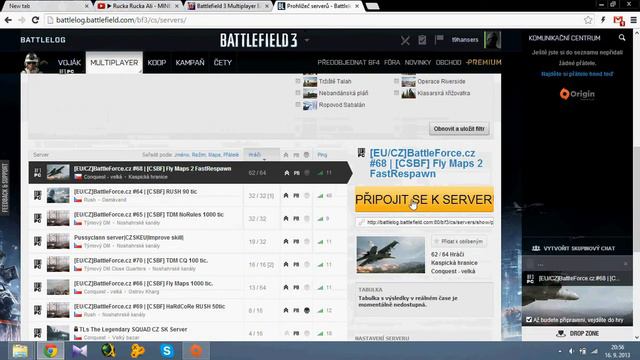Open the Voják menu tab
640x360 pixels.
(69, 62)
